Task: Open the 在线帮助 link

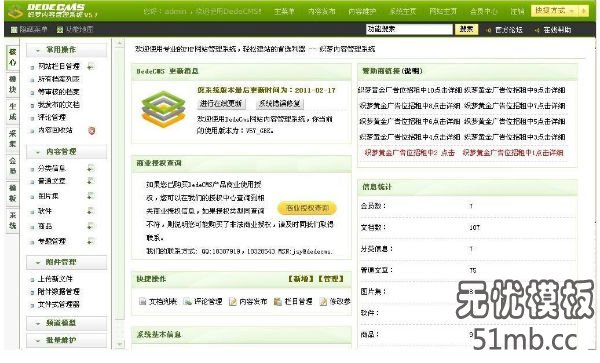Action: (557, 30)
